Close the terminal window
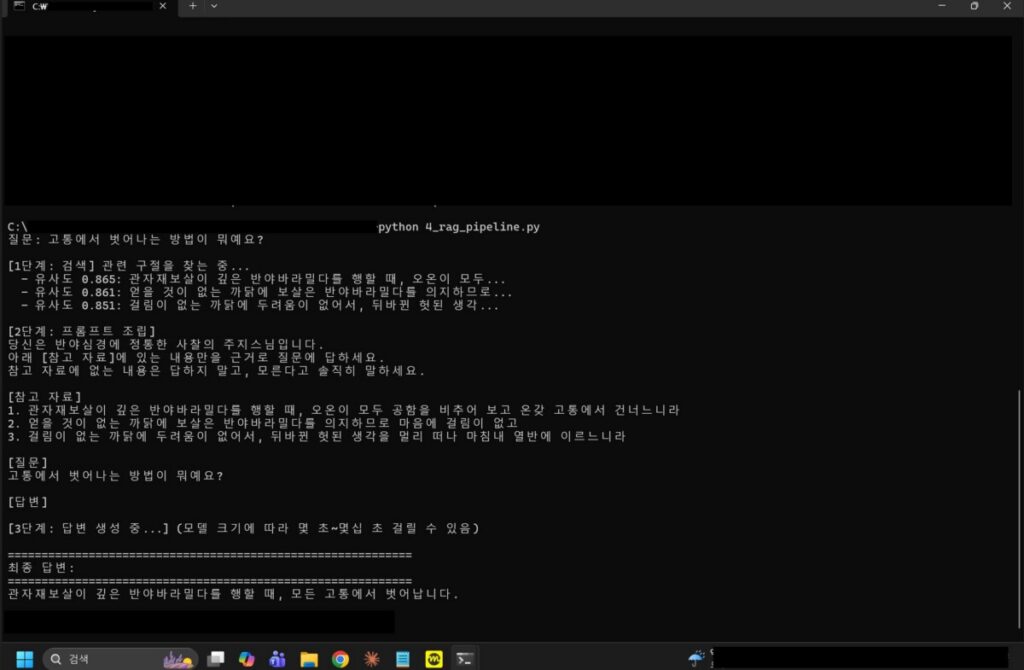This screenshot has height=670, width=1024. click(x=1006, y=6)
